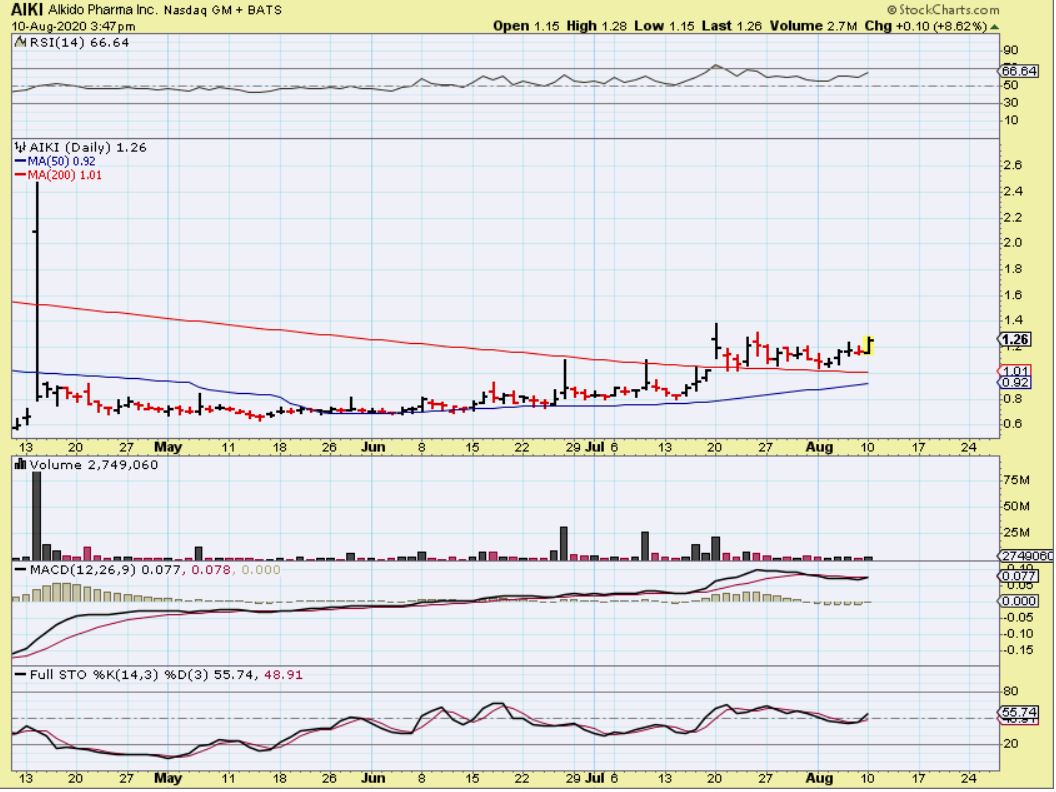Click the tallest volume bar in April
This screenshot has width=1056, height=792.
pyautogui.click(x=36, y=516)
